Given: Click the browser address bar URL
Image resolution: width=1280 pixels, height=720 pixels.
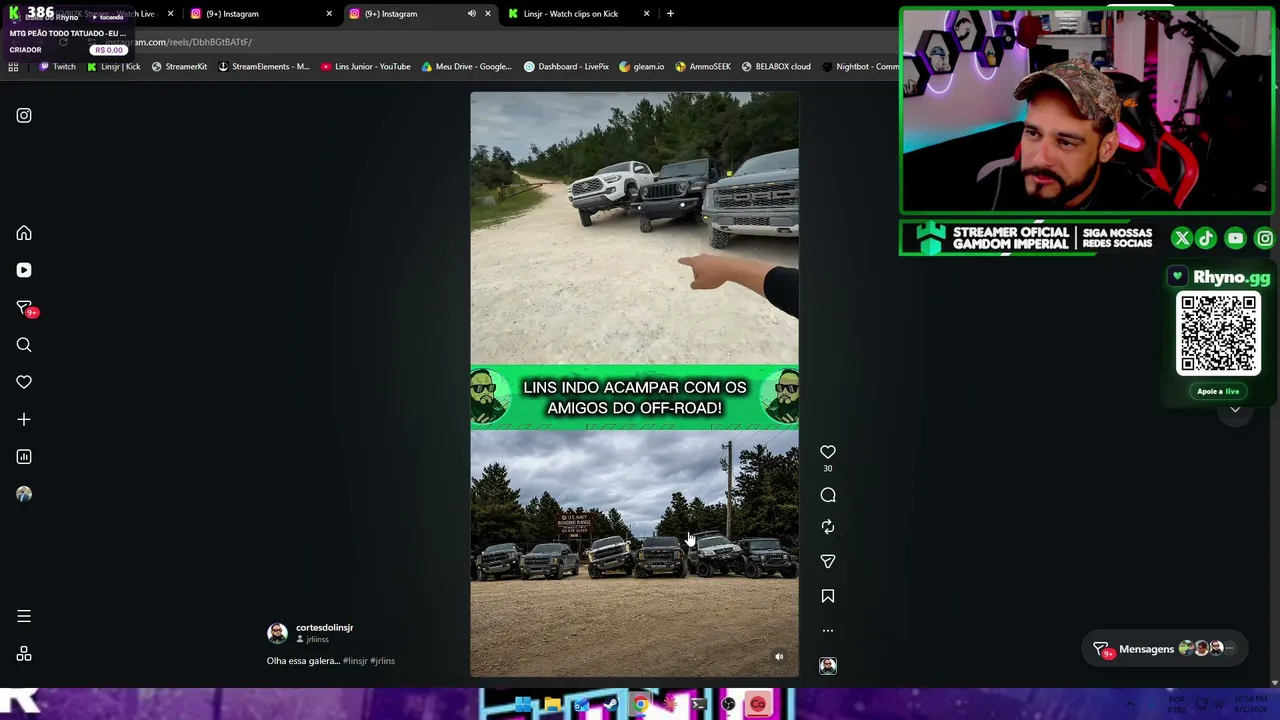Looking at the screenshot, I should (179, 42).
